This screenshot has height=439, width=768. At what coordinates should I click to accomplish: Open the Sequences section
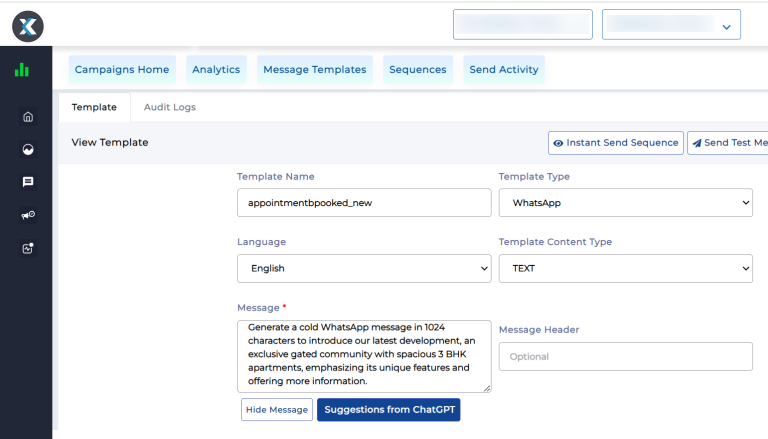(x=418, y=70)
